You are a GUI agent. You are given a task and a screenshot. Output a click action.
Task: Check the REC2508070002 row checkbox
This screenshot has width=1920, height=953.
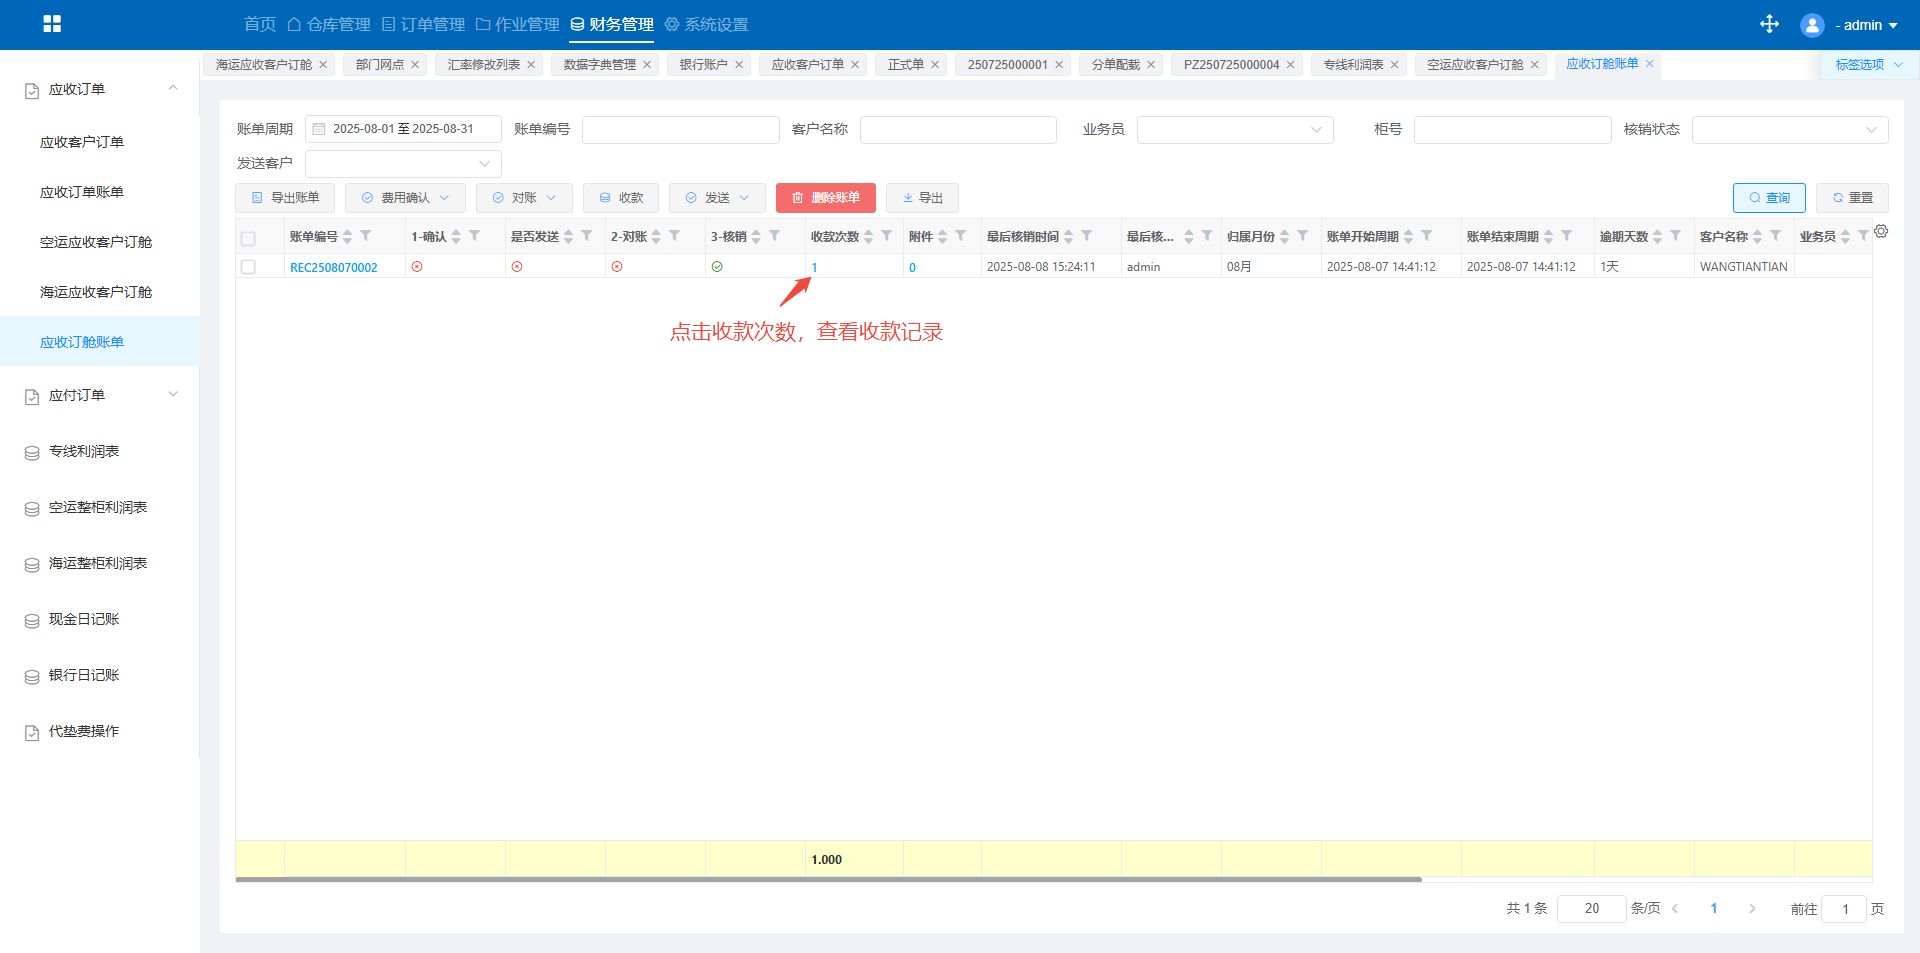(249, 267)
